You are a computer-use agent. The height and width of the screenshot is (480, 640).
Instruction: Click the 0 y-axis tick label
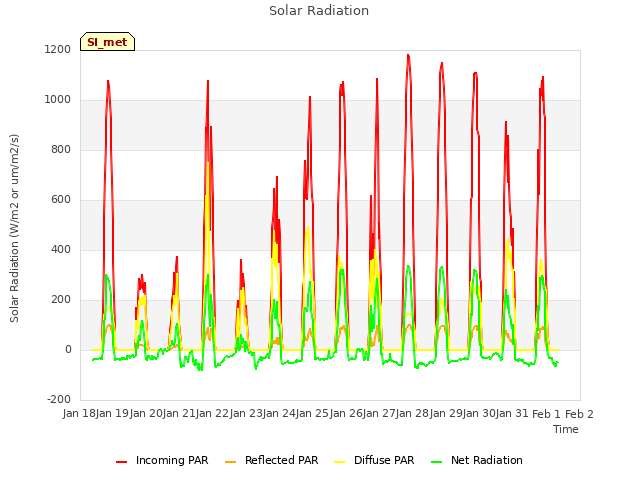pyautogui.click(x=68, y=350)
